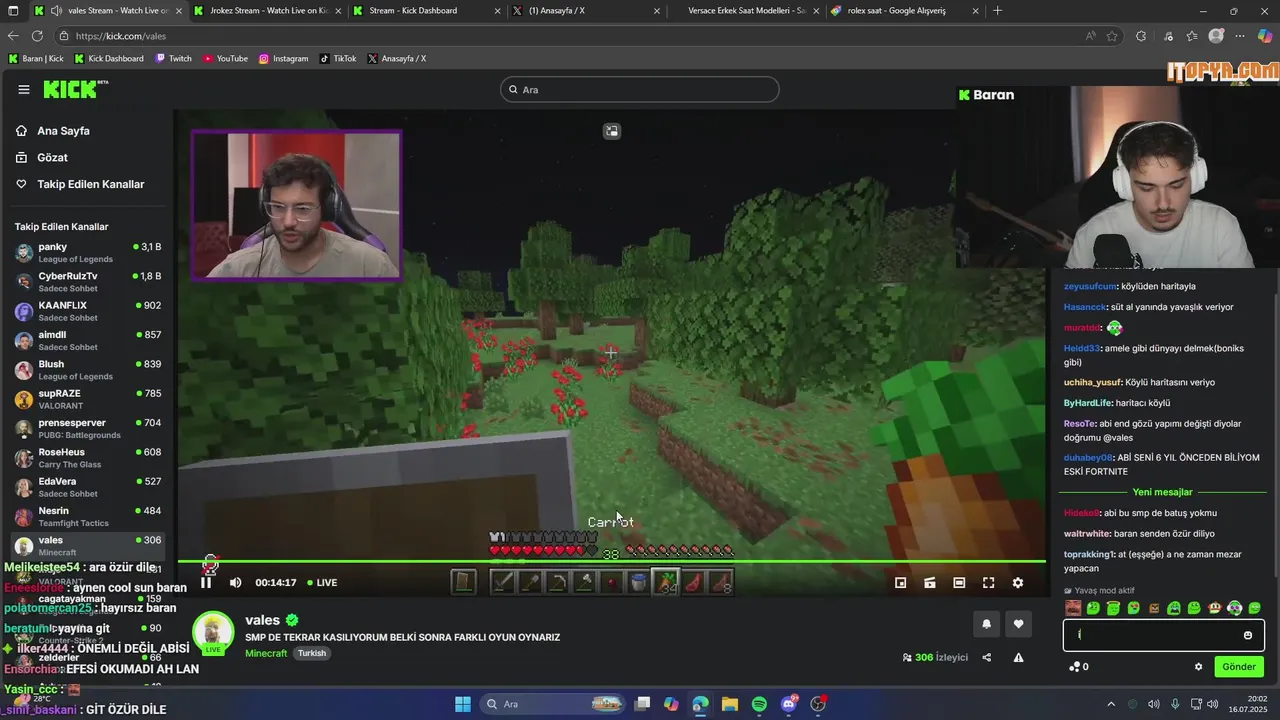The width and height of the screenshot is (1280, 720).
Task: Insert the headphones emote
Action: point(1234,608)
